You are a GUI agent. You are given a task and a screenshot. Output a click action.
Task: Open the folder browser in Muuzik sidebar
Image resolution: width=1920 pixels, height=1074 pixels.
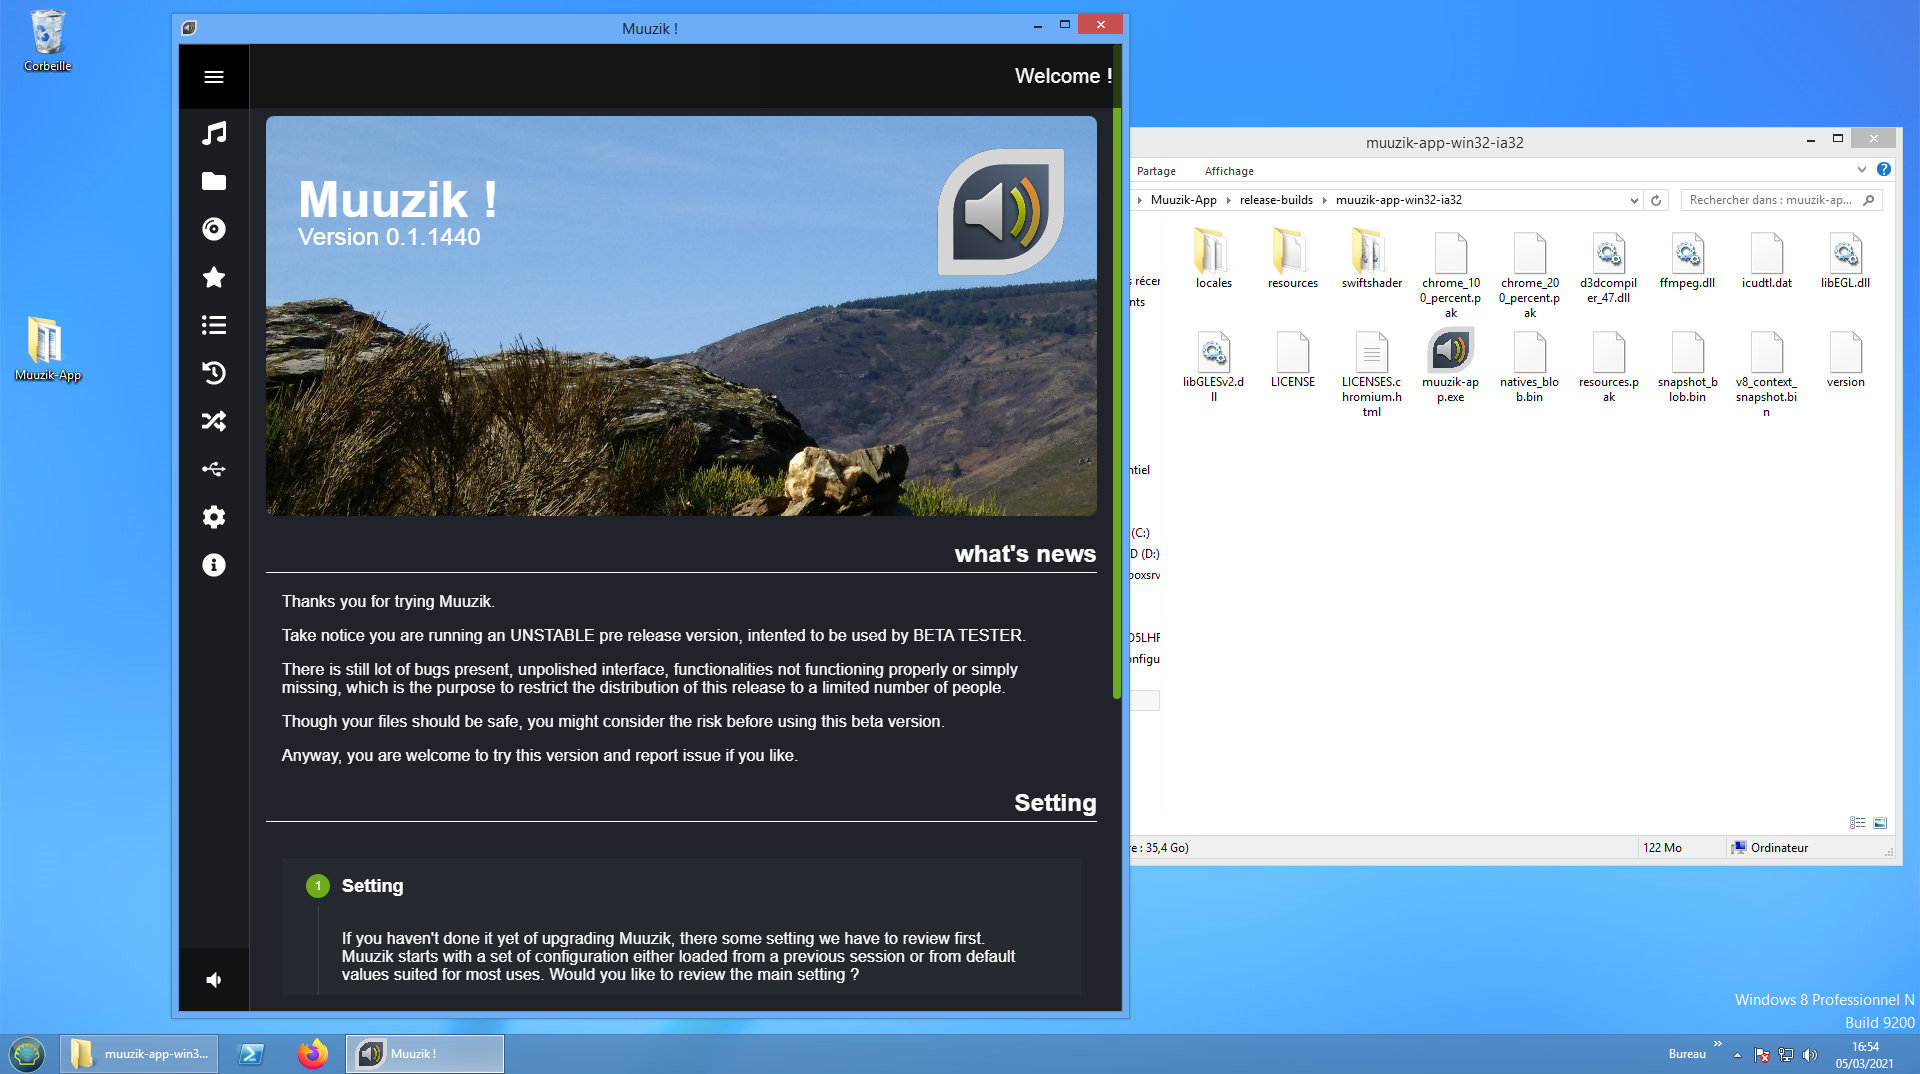point(213,181)
